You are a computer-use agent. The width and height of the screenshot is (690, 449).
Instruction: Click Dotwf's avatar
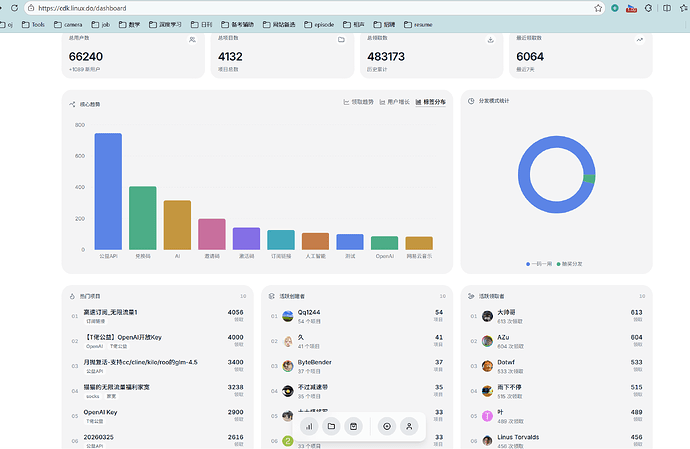click(x=487, y=366)
